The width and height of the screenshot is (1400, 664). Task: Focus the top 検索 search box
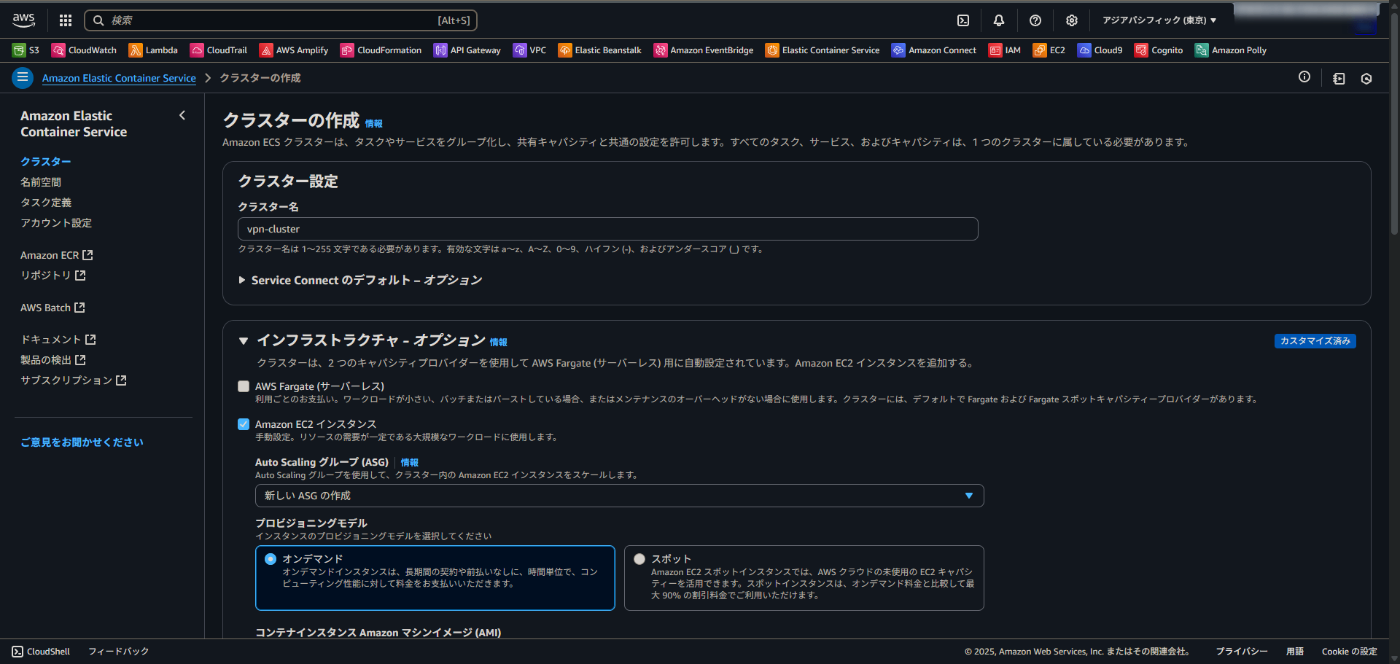[281, 20]
